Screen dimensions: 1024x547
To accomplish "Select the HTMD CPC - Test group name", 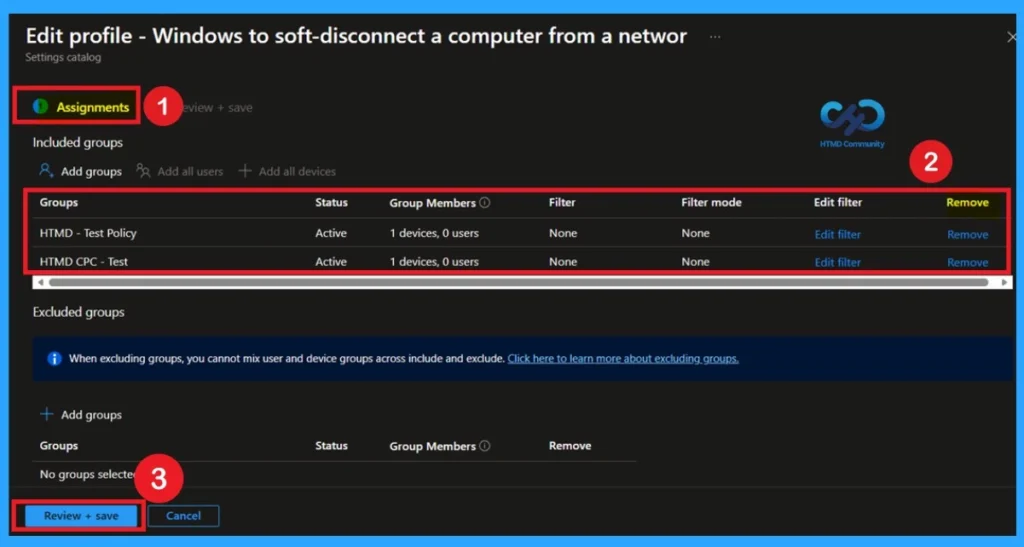I will coord(84,262).
